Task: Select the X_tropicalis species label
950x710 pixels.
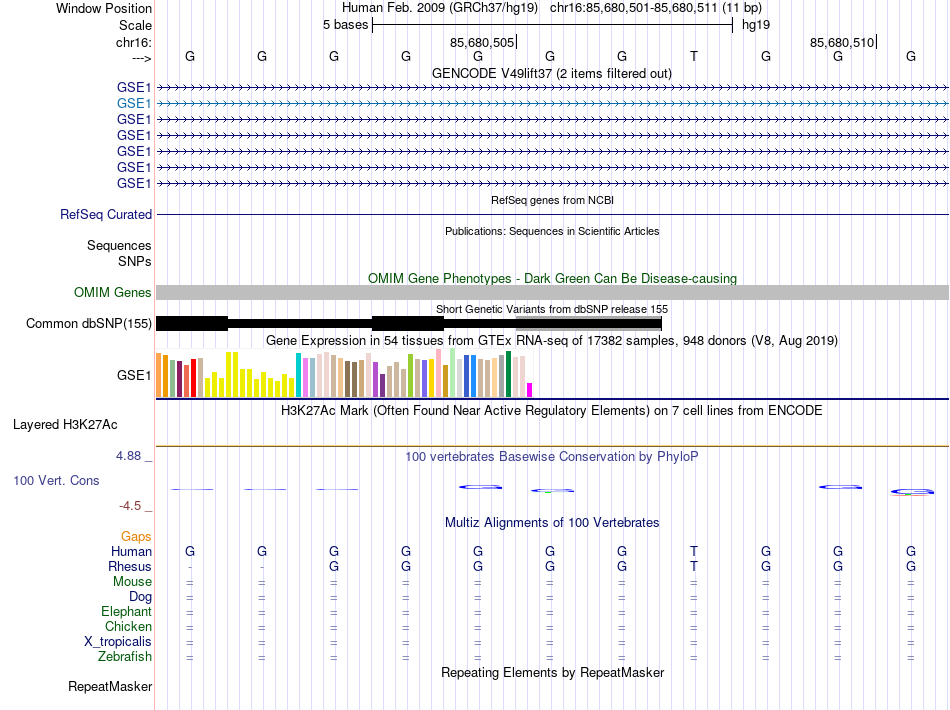Action: [118, 642]
